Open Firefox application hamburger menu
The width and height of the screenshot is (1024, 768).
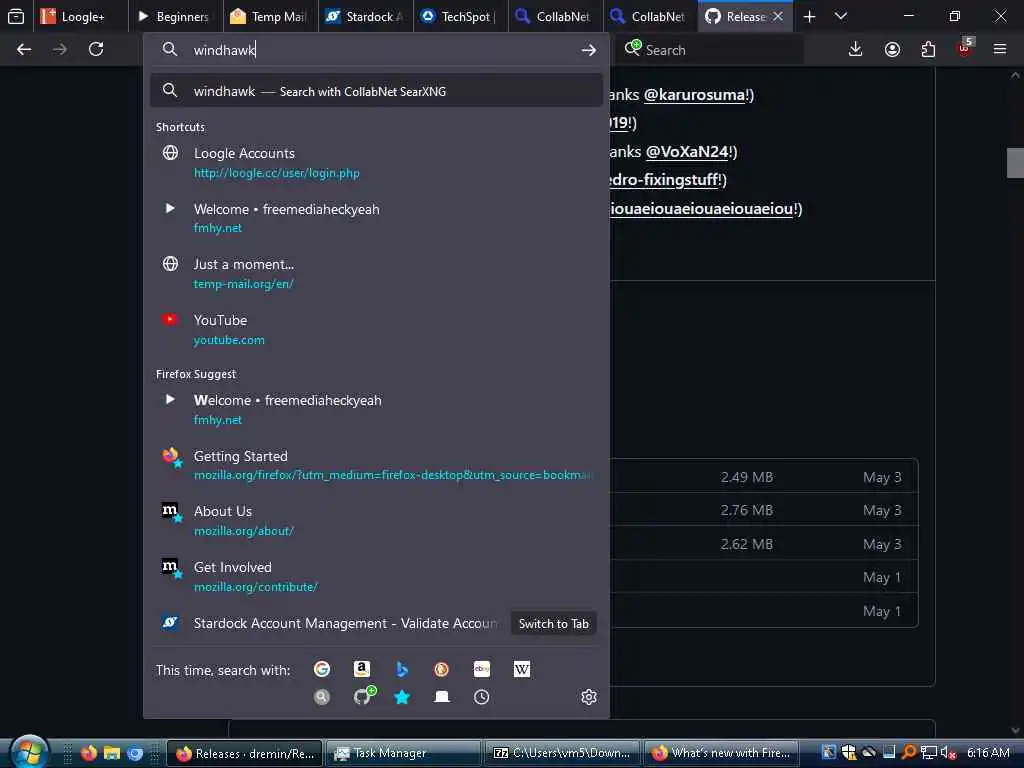pyautogui.click(x=1000, y=50)
